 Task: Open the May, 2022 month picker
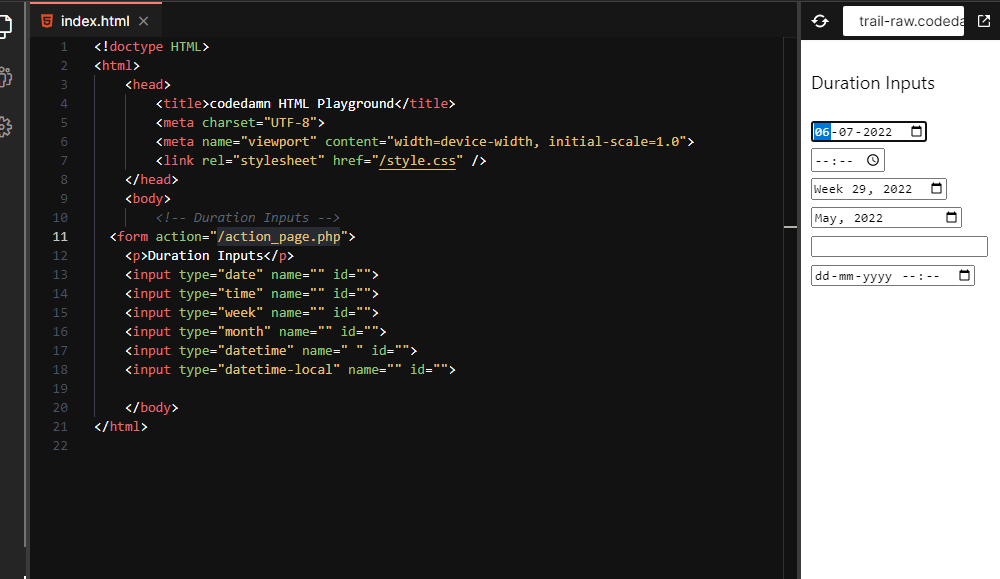pos(950,218)
